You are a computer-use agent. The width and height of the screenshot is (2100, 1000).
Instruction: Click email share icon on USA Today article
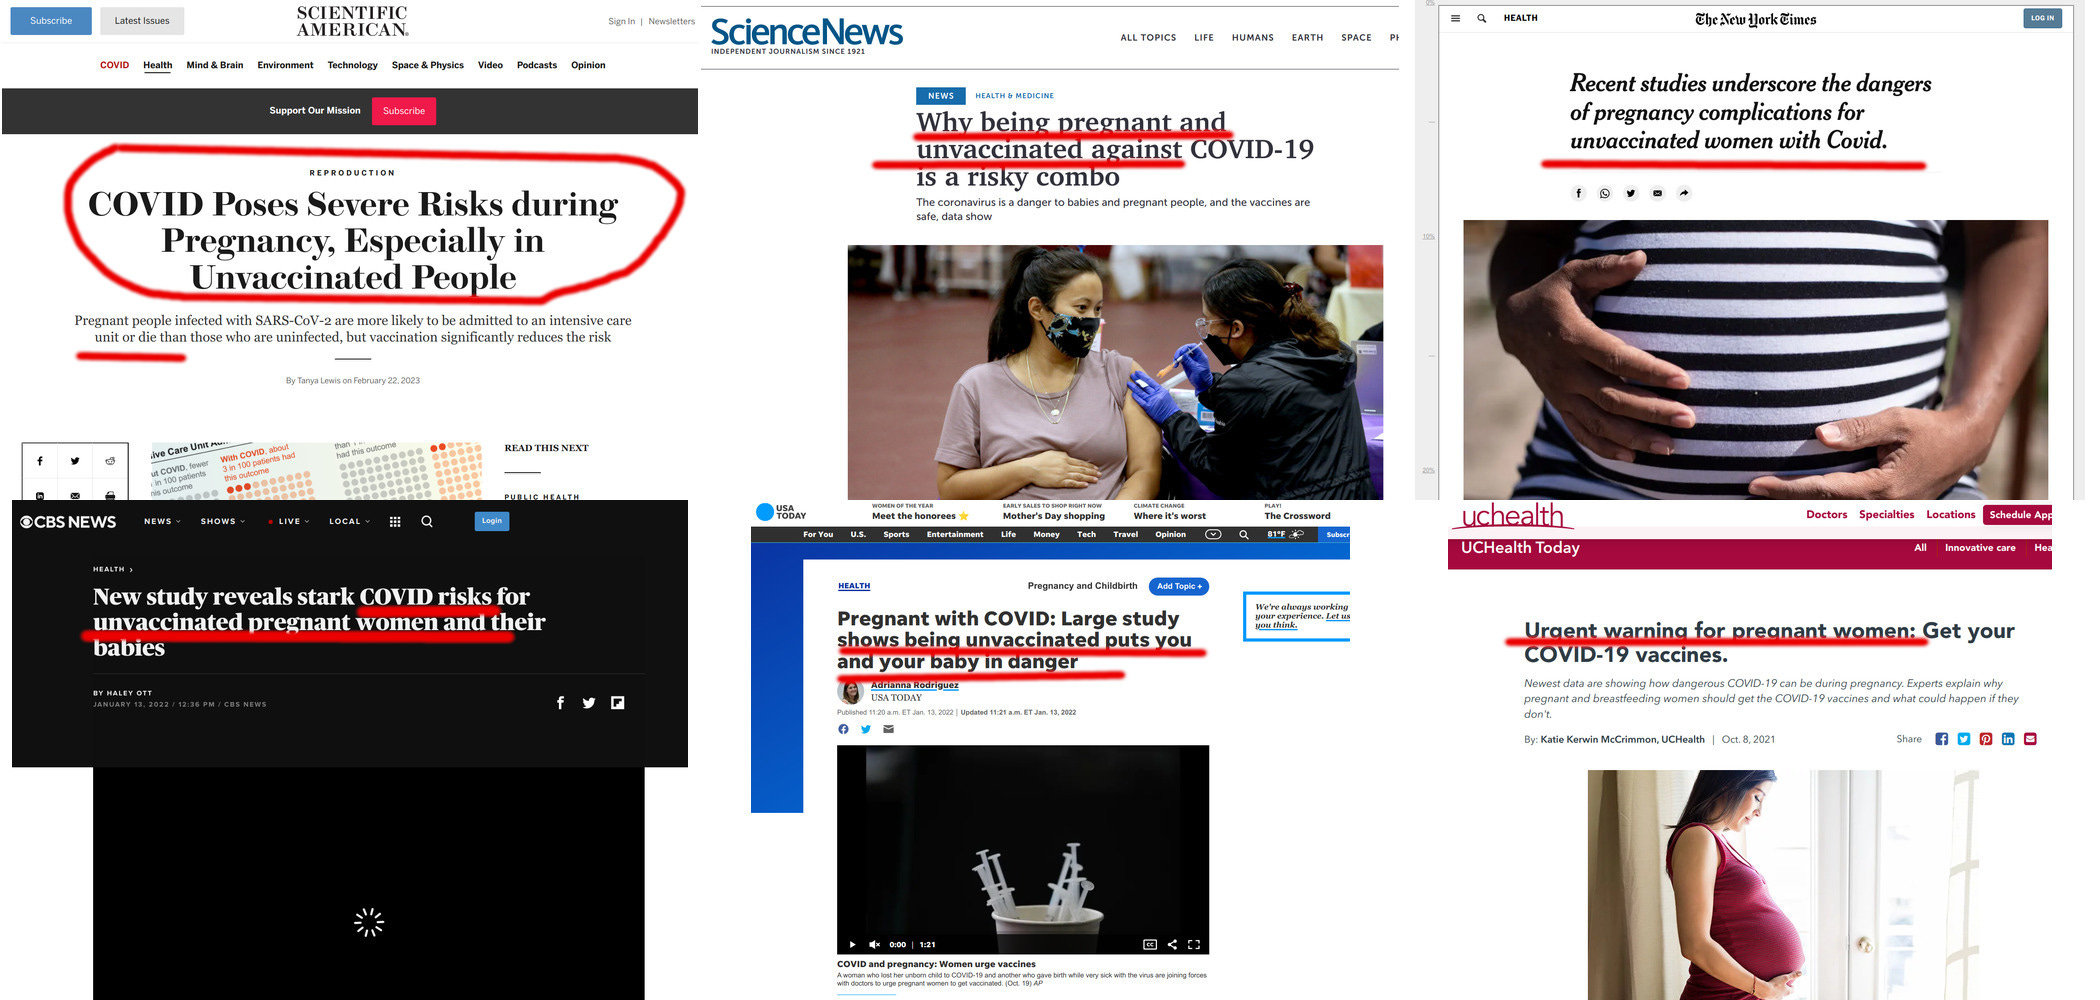888,729
